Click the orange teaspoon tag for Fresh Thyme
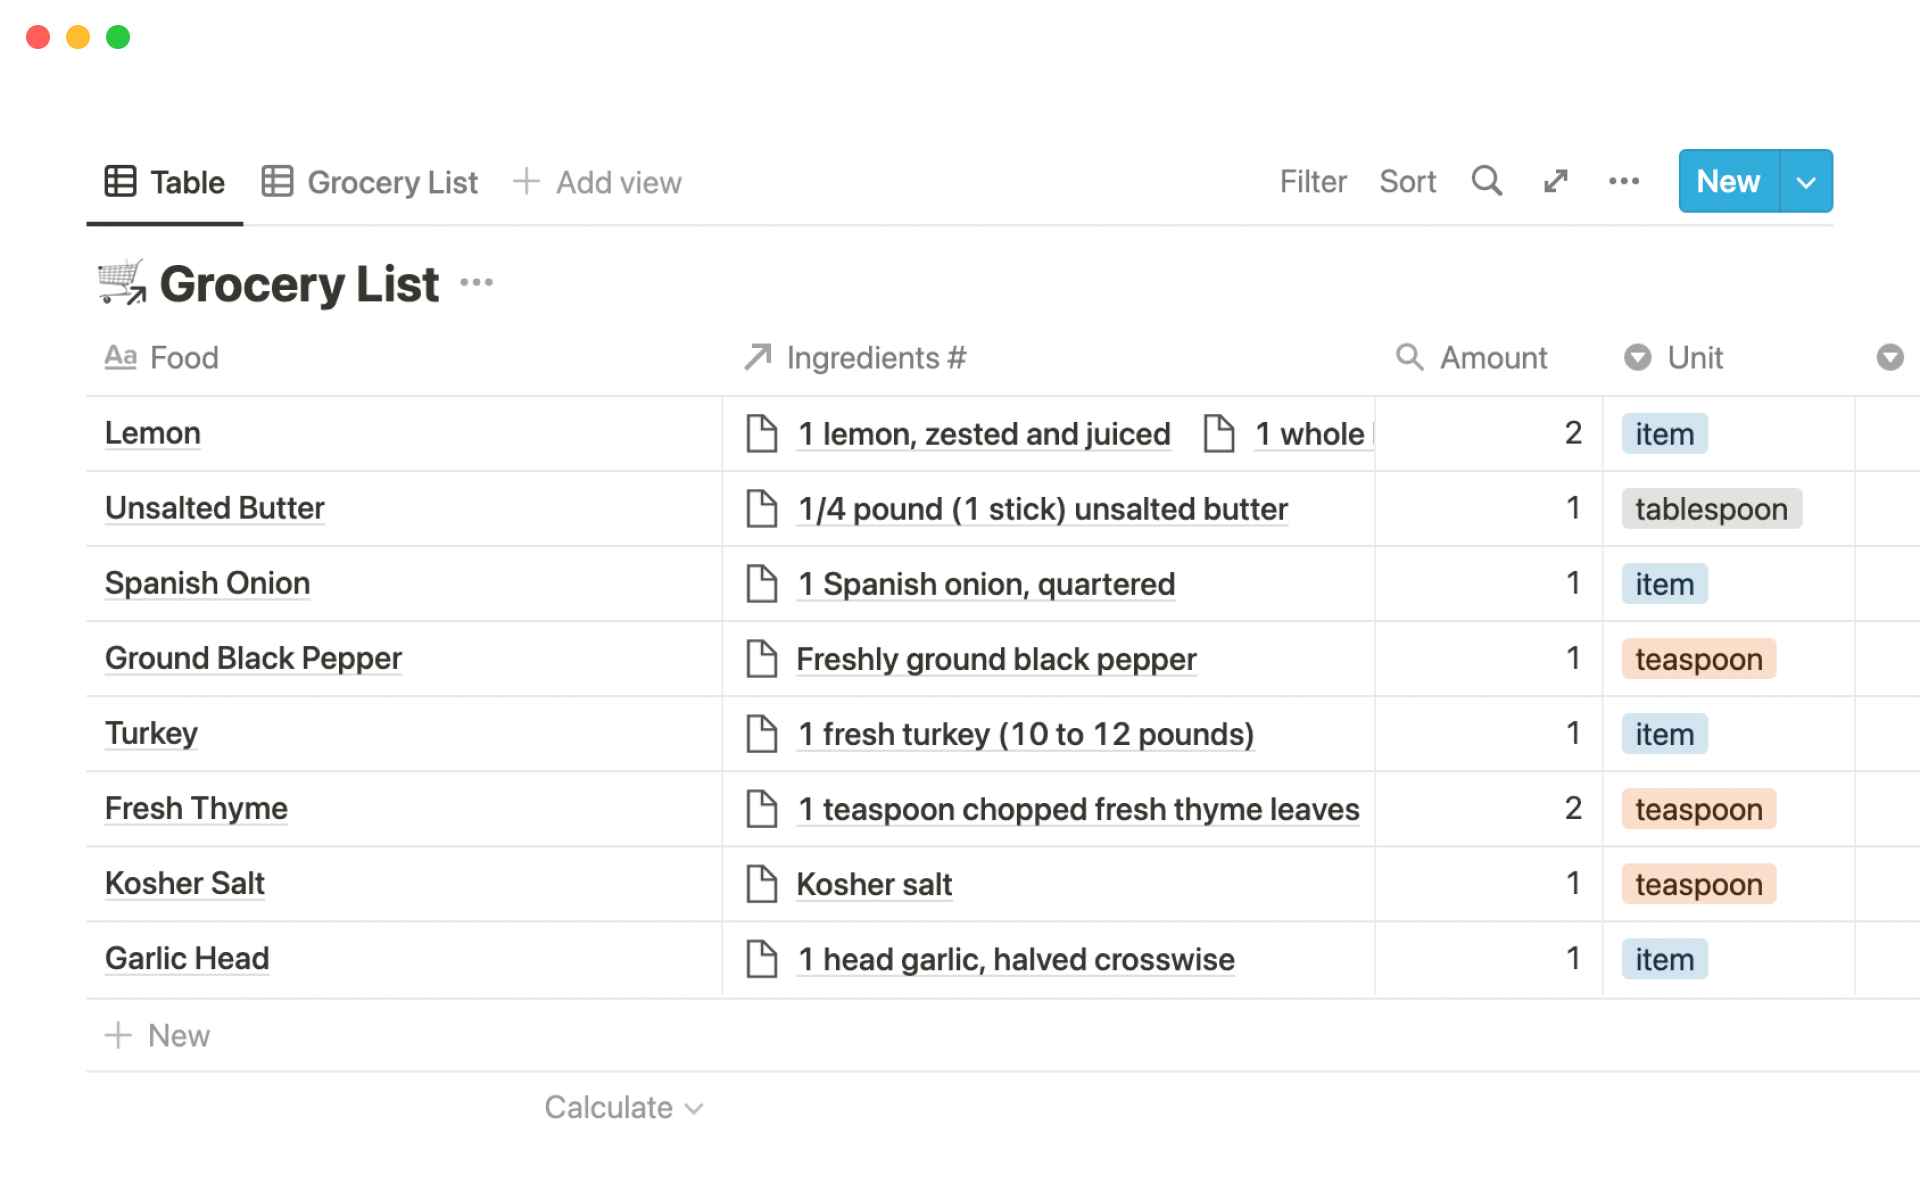The width and height of the screenshot is (1920, 1200). click(1698, 809)
